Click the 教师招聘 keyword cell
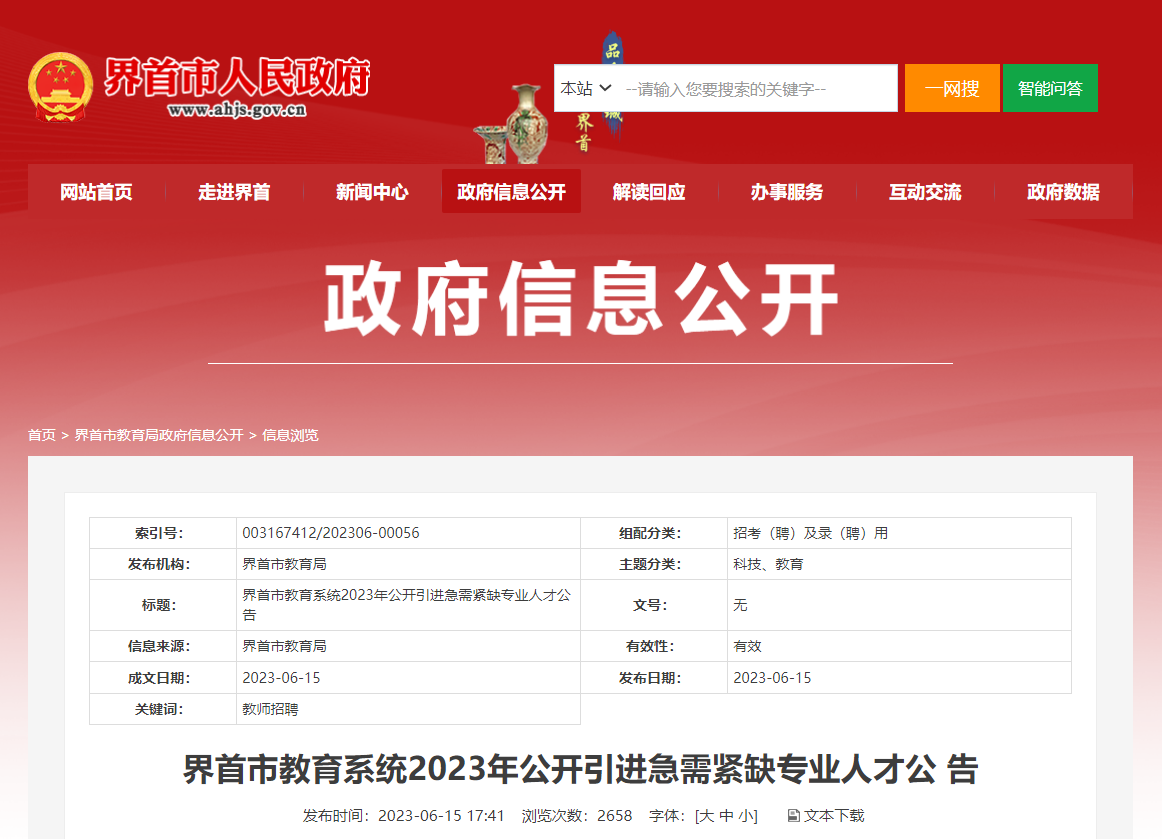The height and width of the screenshot is (839, 1162). [270, 709]
